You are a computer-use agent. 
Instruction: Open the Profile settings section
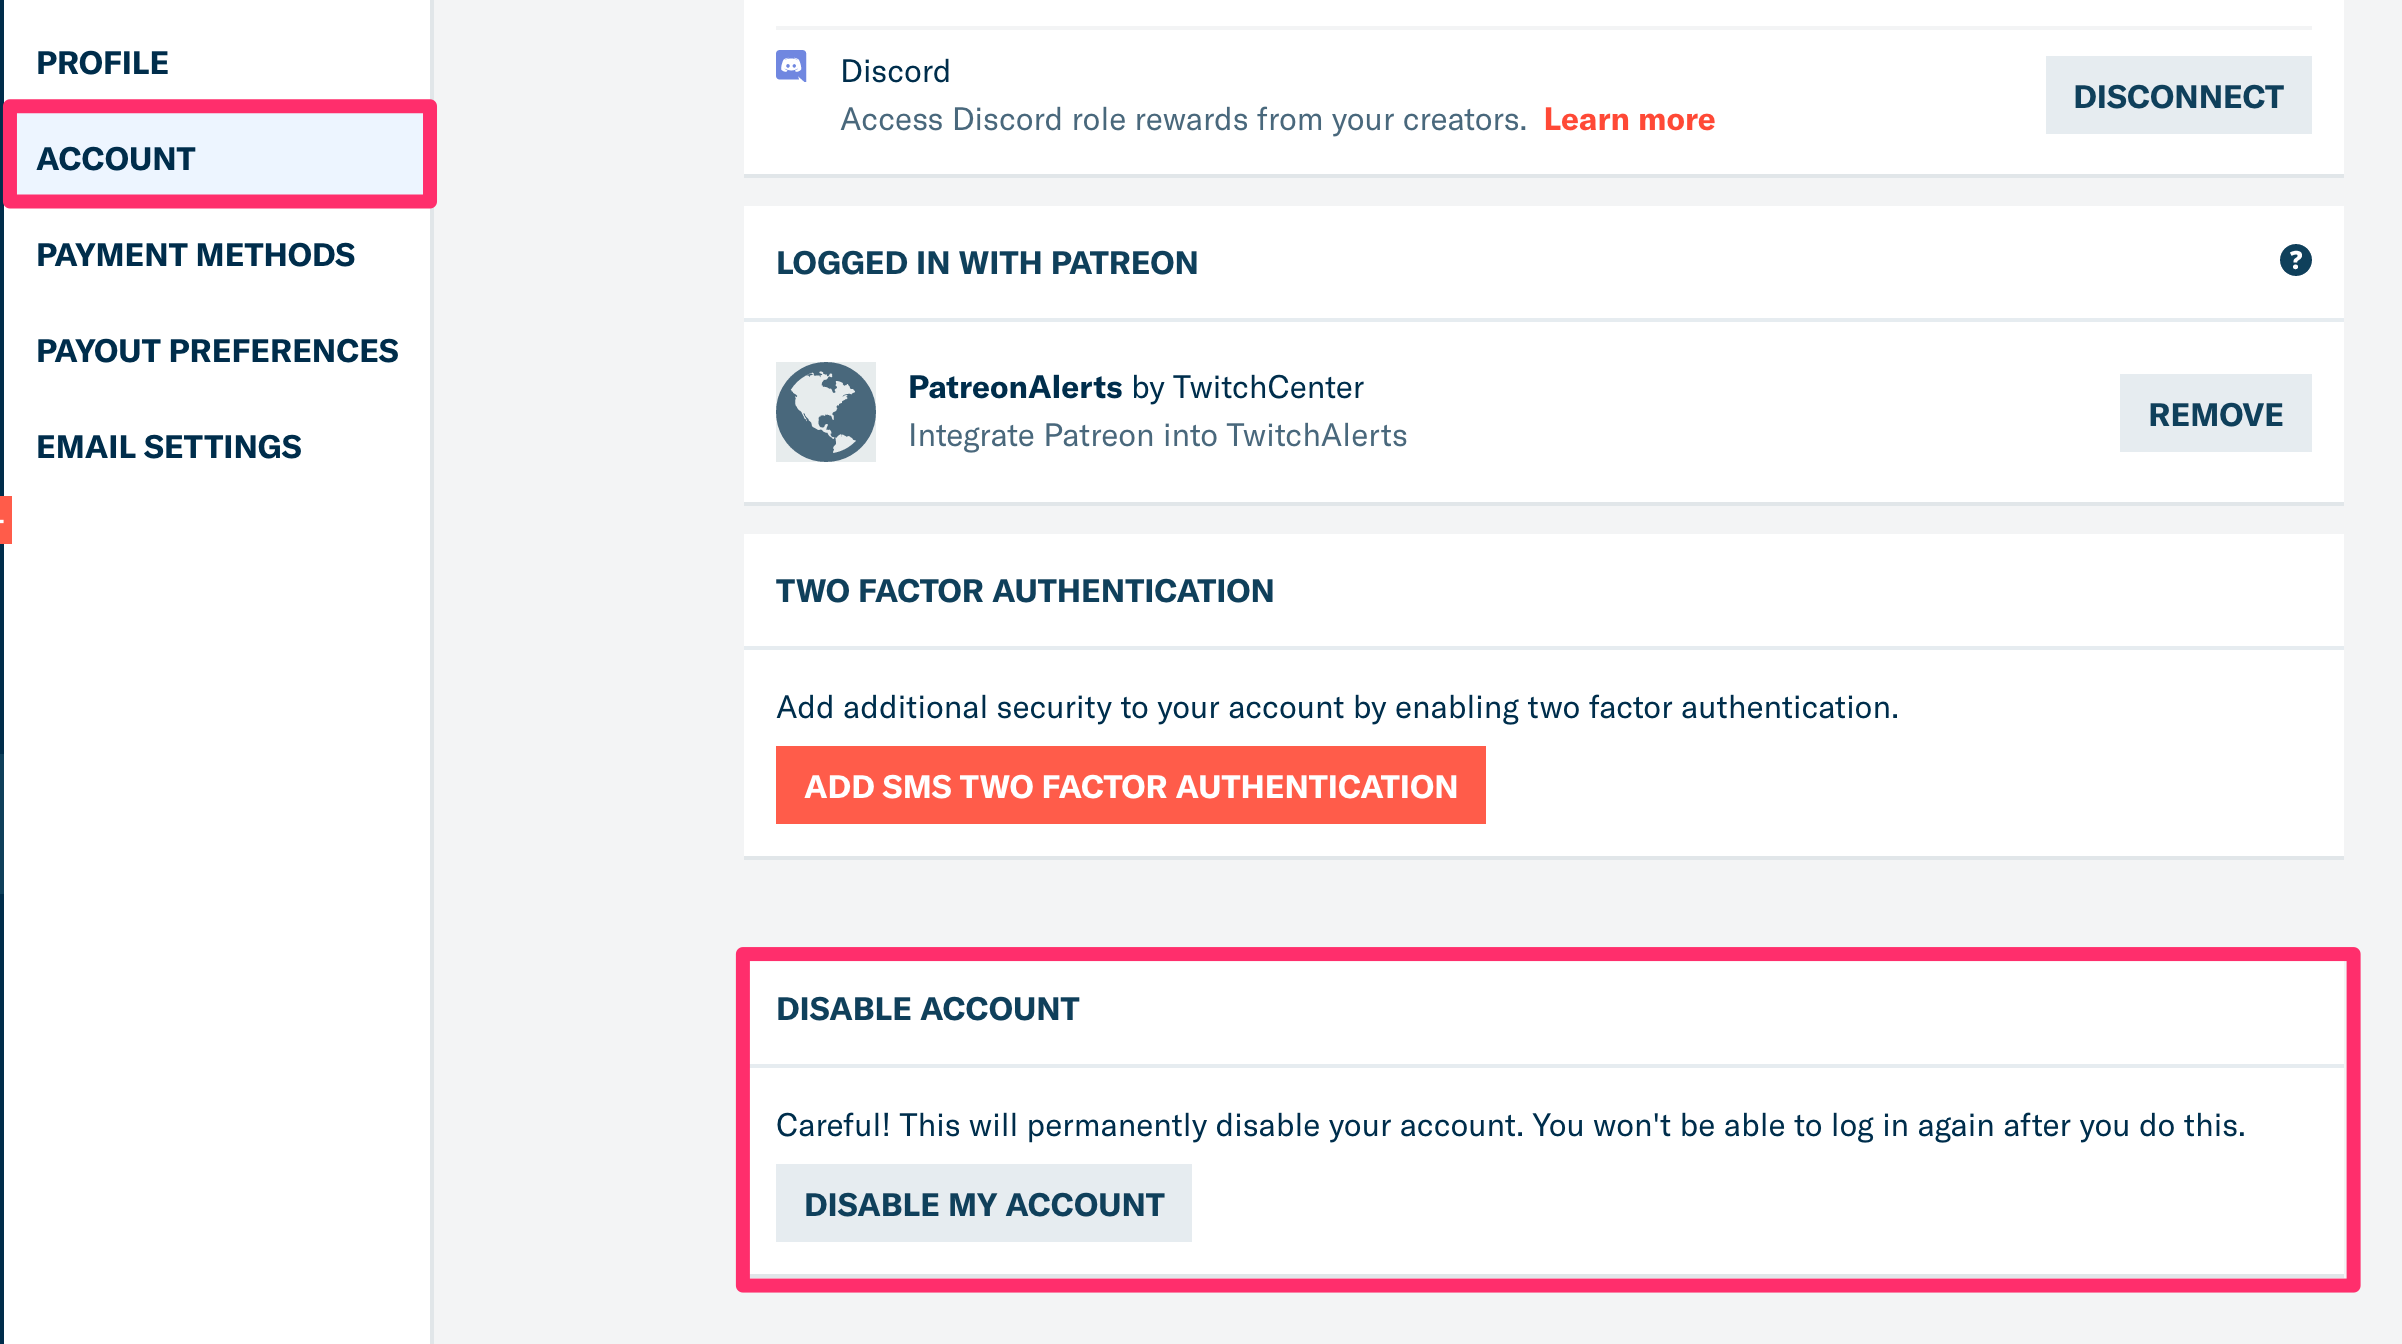[102, 63]
